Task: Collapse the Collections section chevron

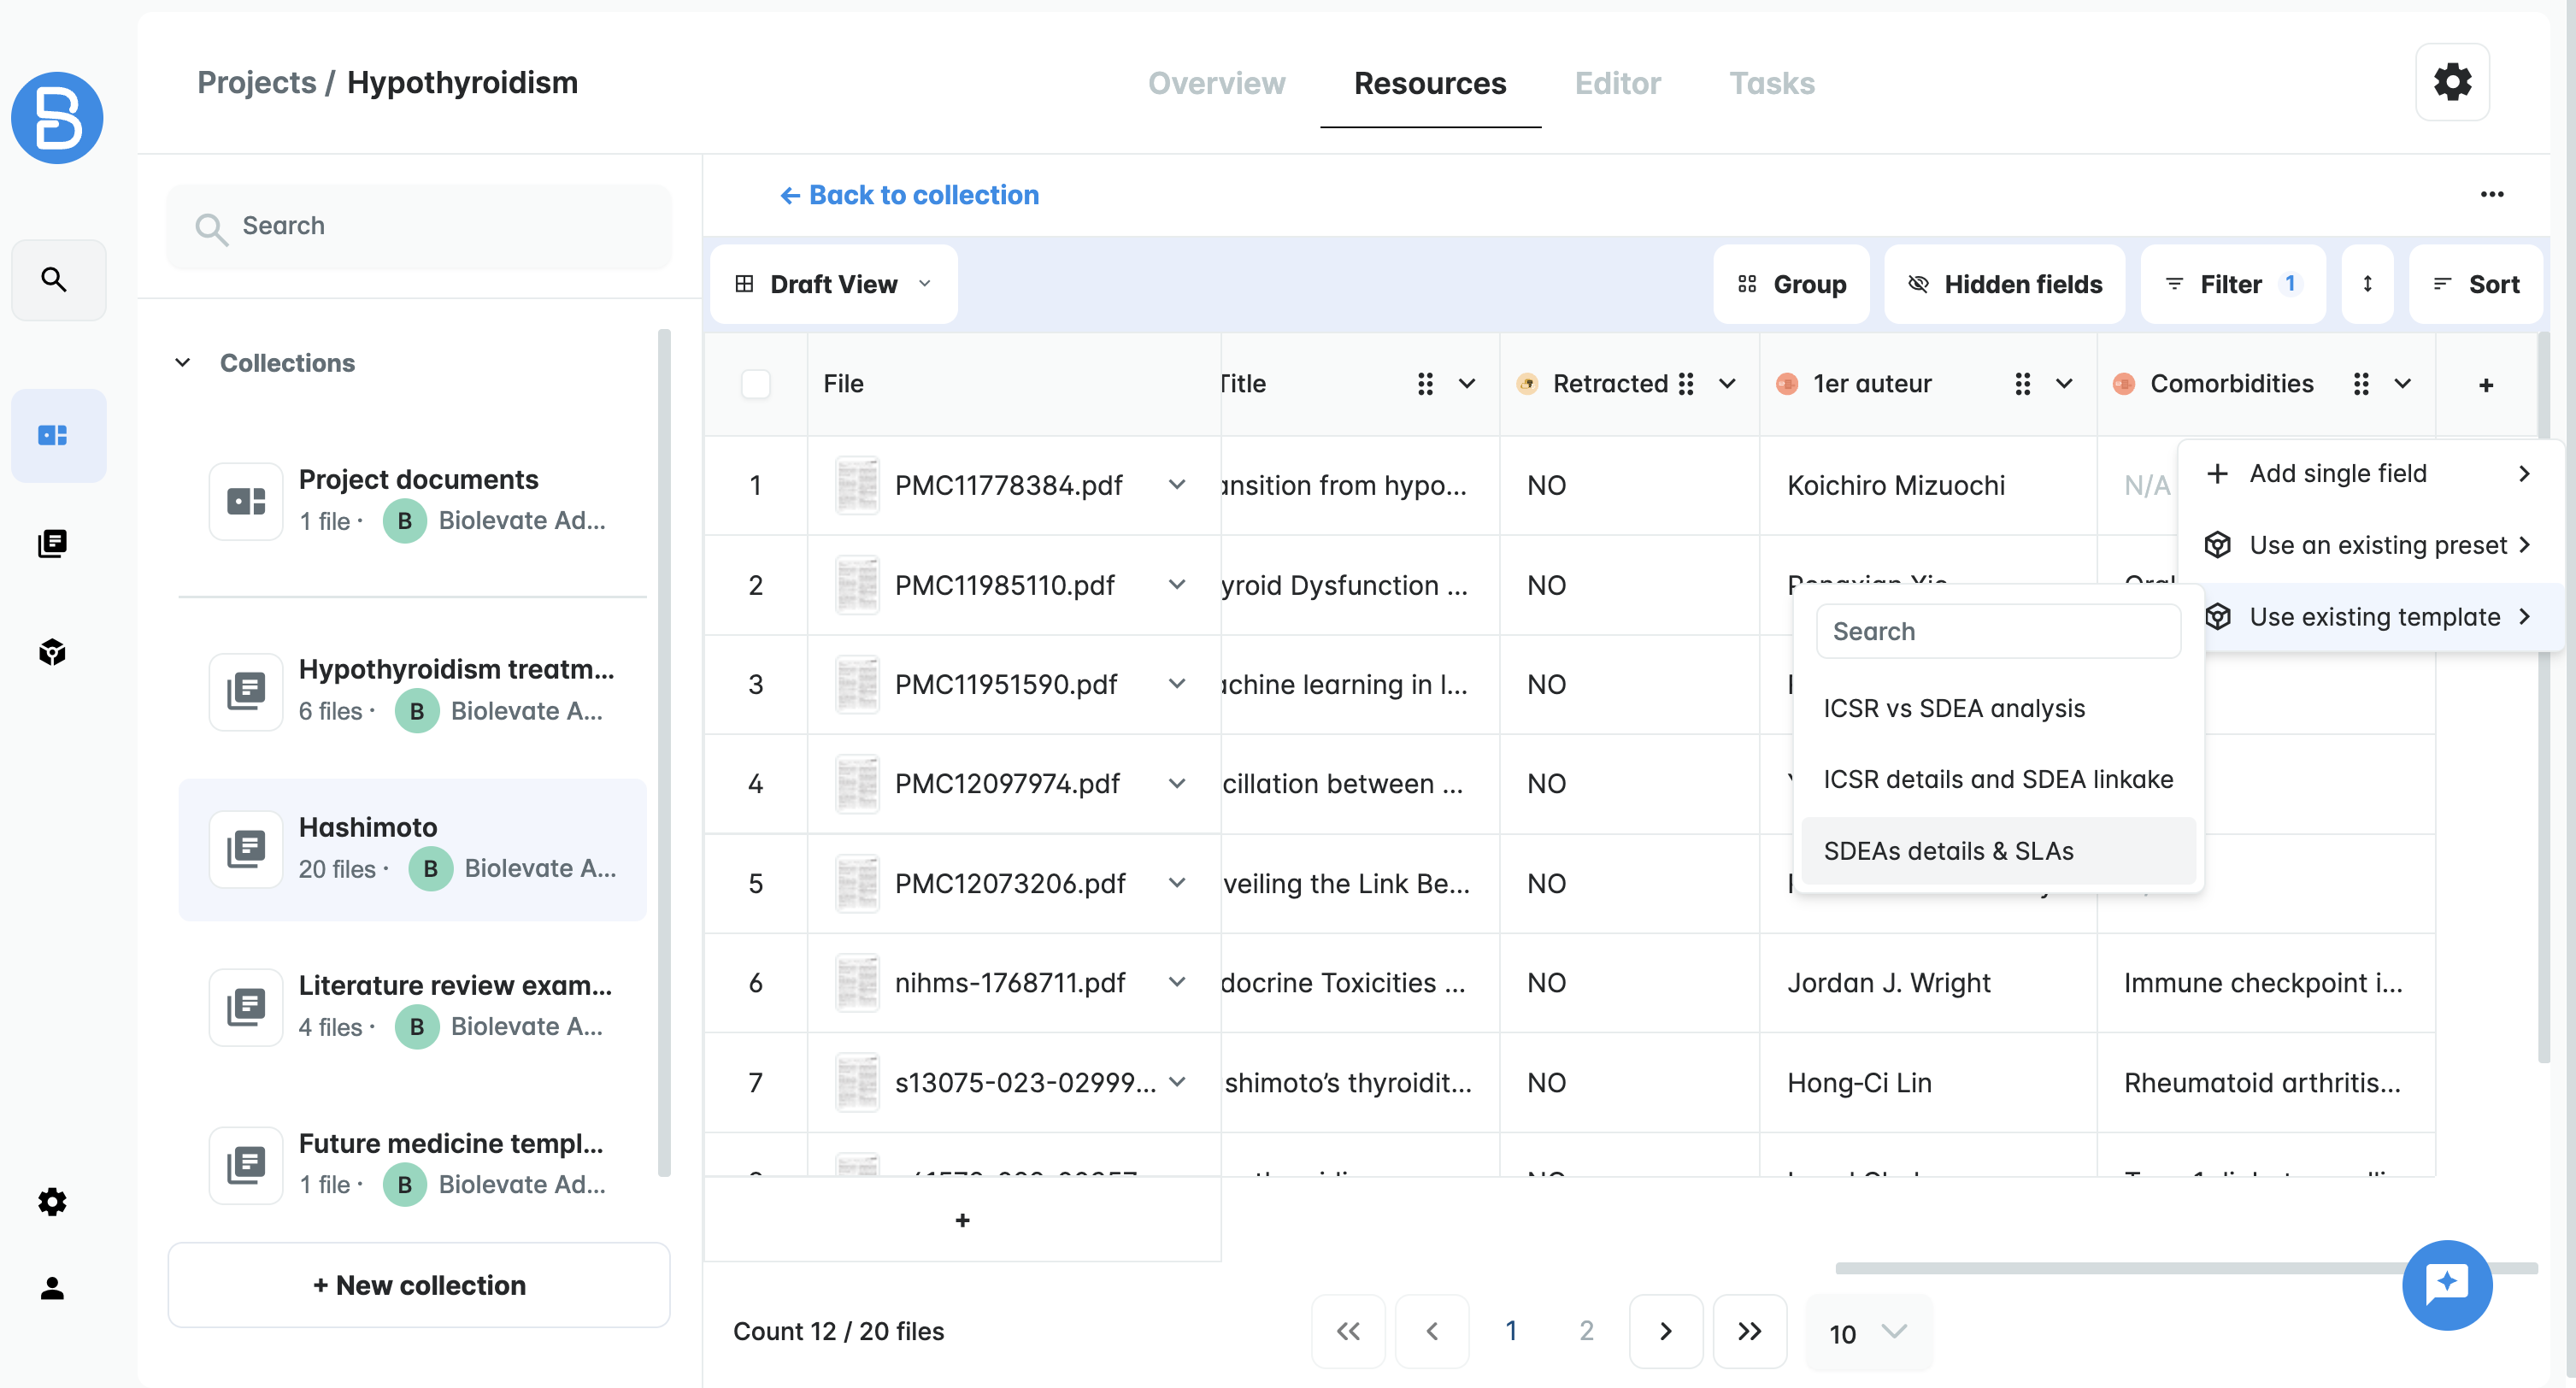Action: coord(182,362)
